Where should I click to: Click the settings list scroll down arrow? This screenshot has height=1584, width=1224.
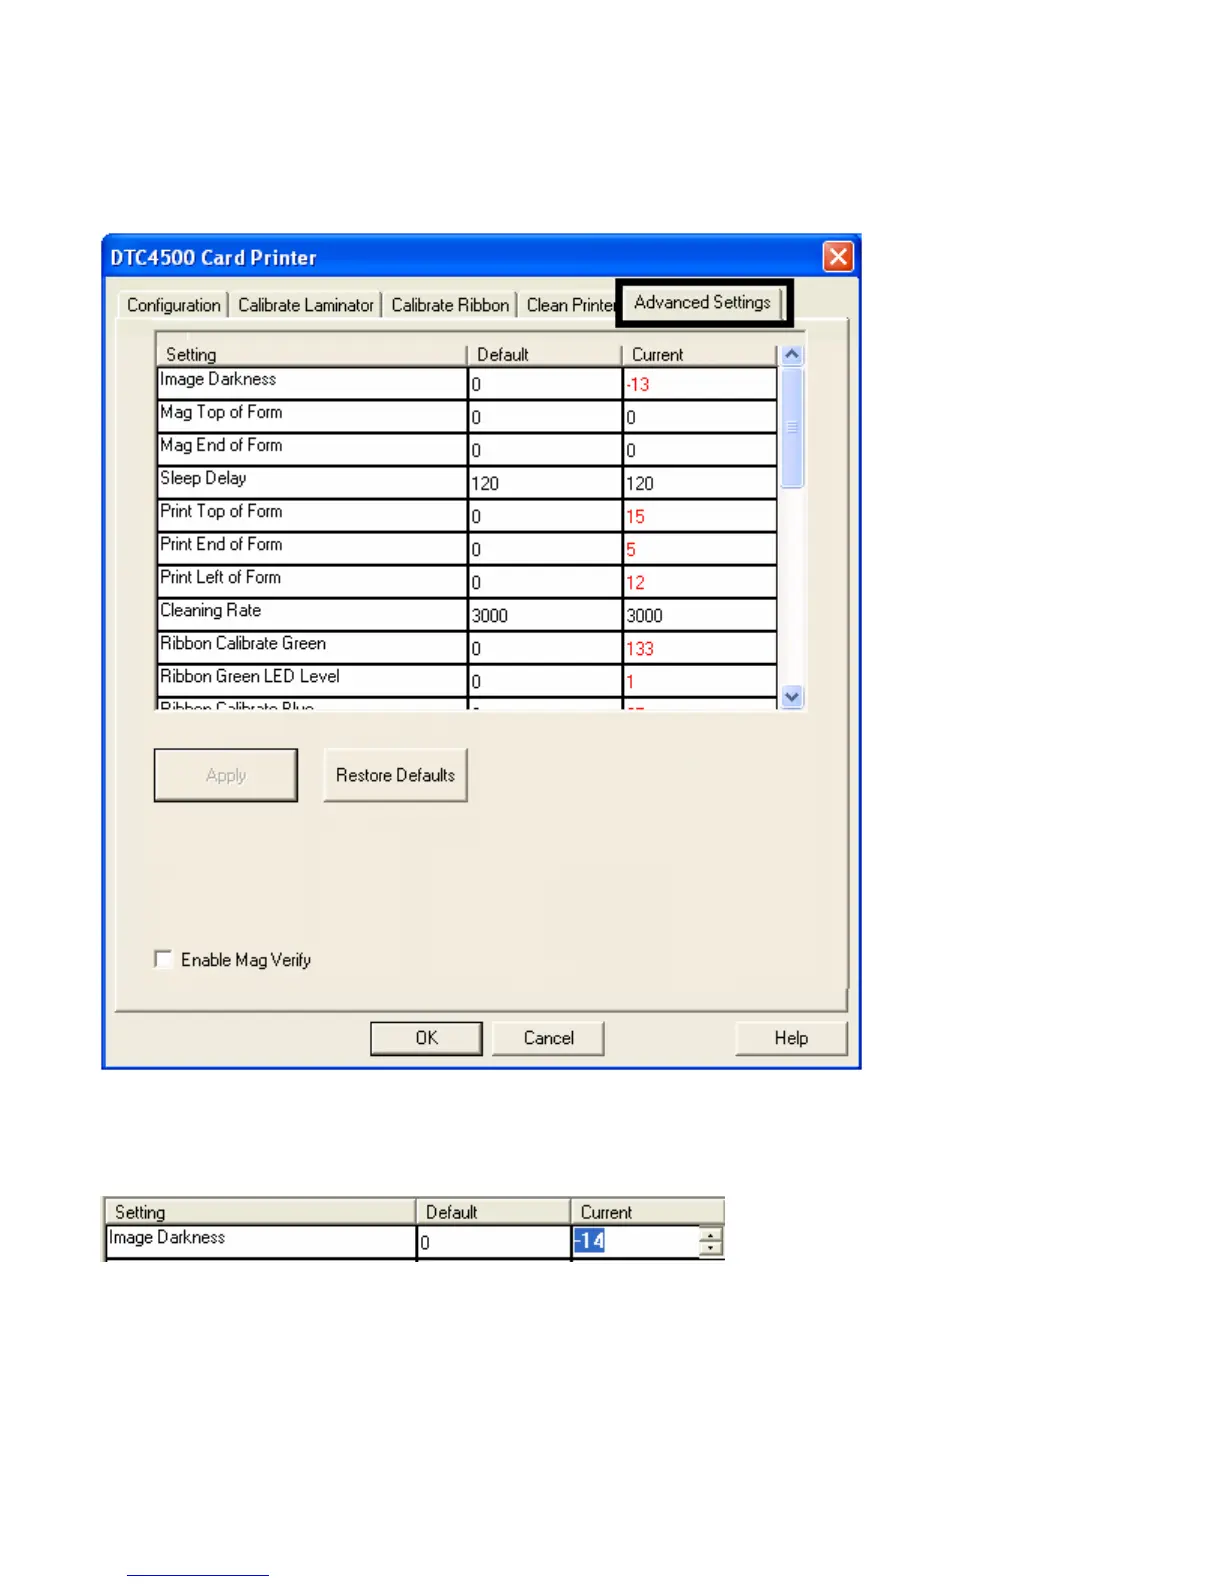coord(792,697)
